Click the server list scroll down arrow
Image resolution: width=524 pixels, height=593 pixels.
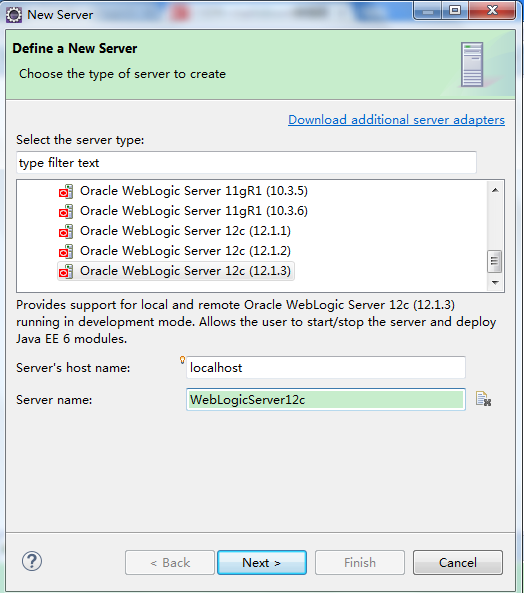(x=495, y=283)
